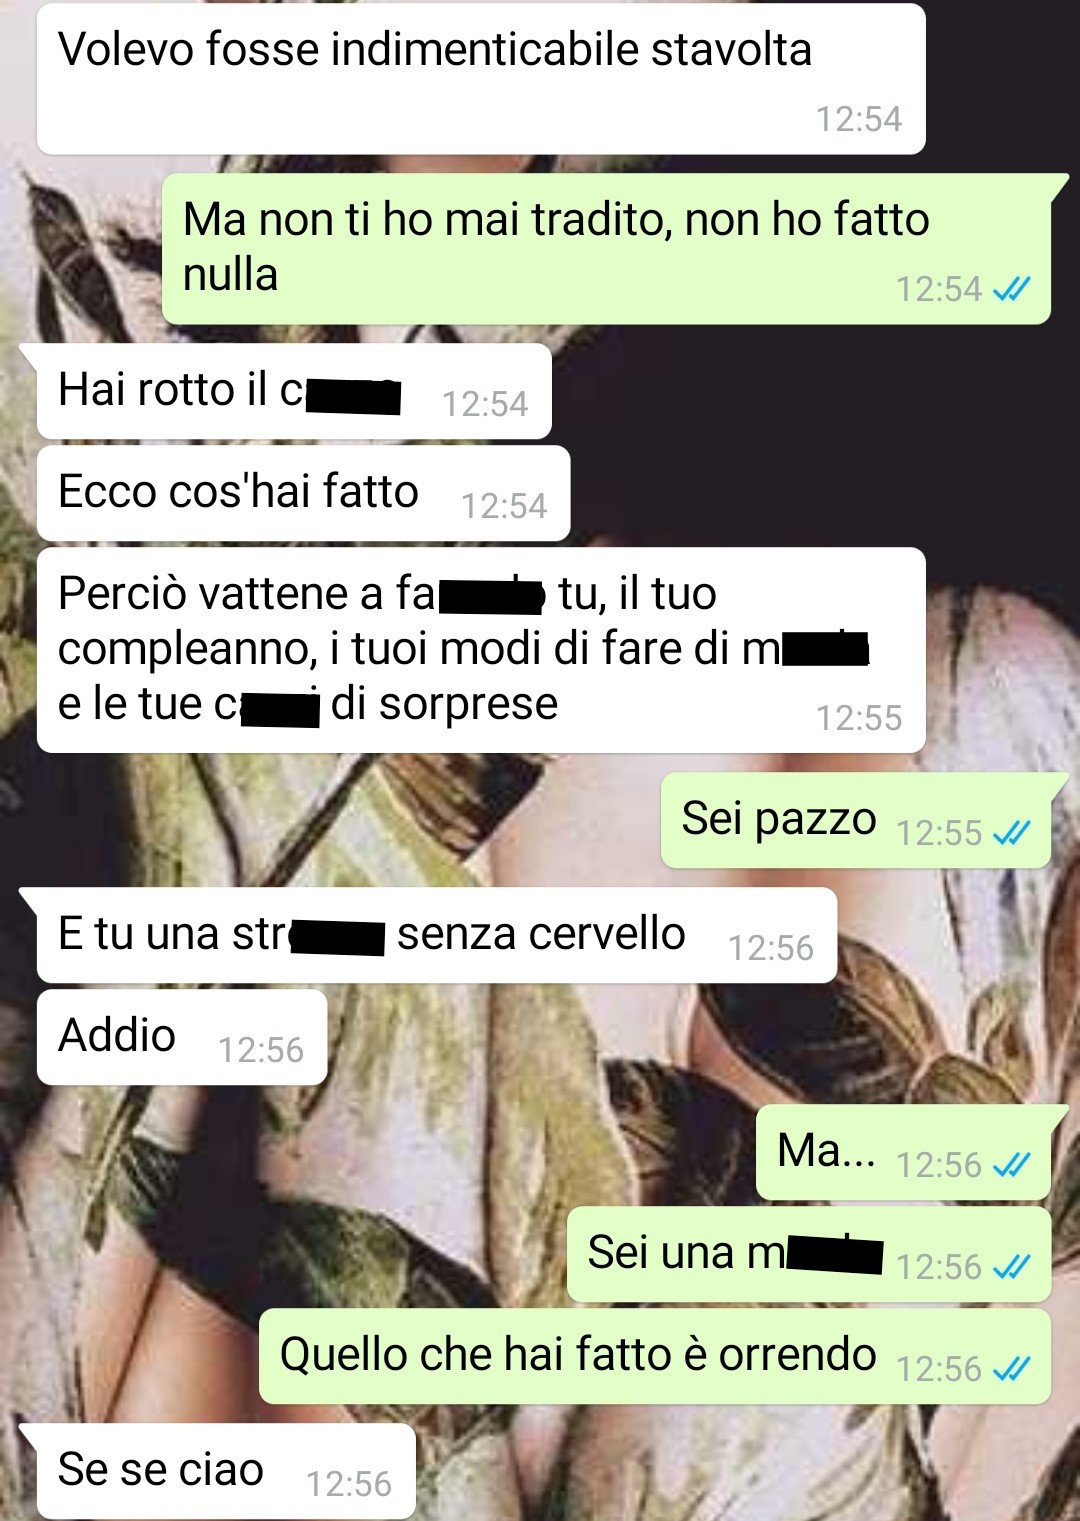1080x1521 pixels.
Task: Tap the 'Addio' message bubble
Action: coord(182,1037)
